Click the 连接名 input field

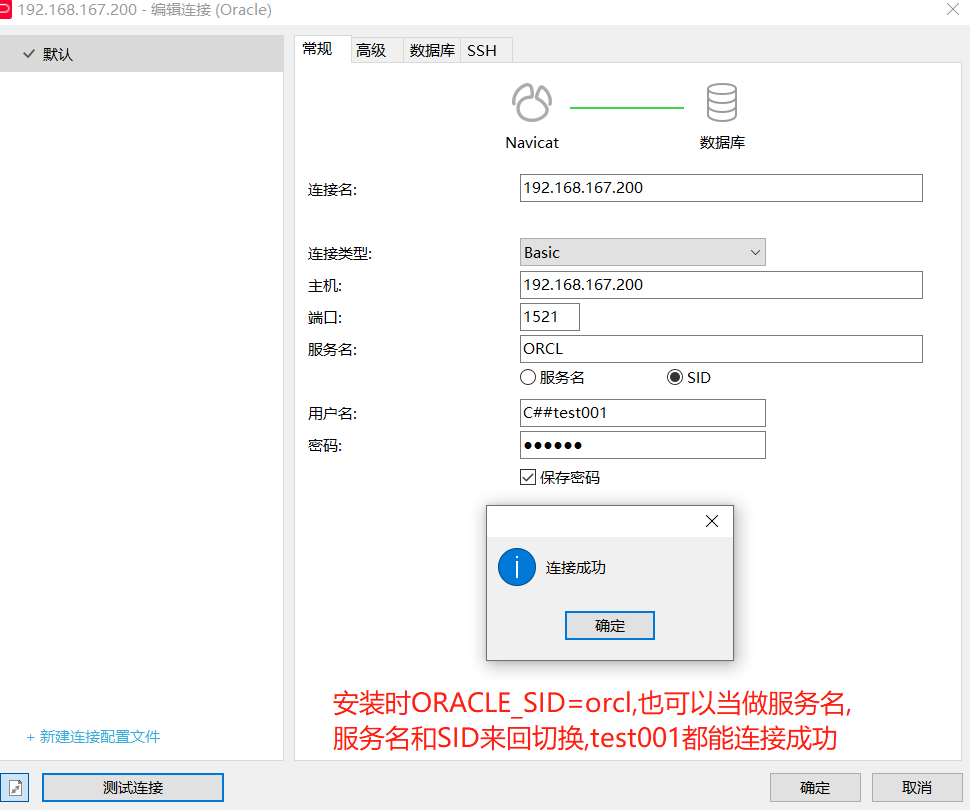click(x=721, y=188)
